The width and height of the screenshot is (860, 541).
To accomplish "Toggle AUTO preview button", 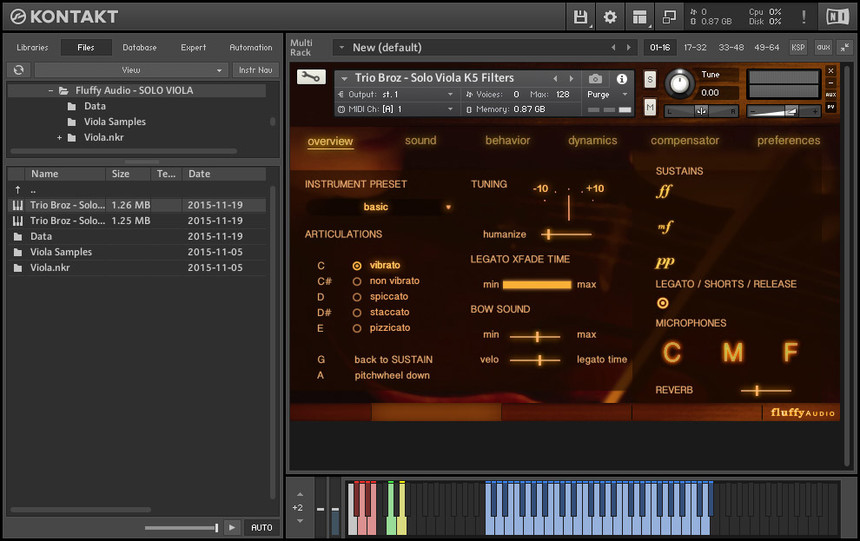I will pos(262,527).
